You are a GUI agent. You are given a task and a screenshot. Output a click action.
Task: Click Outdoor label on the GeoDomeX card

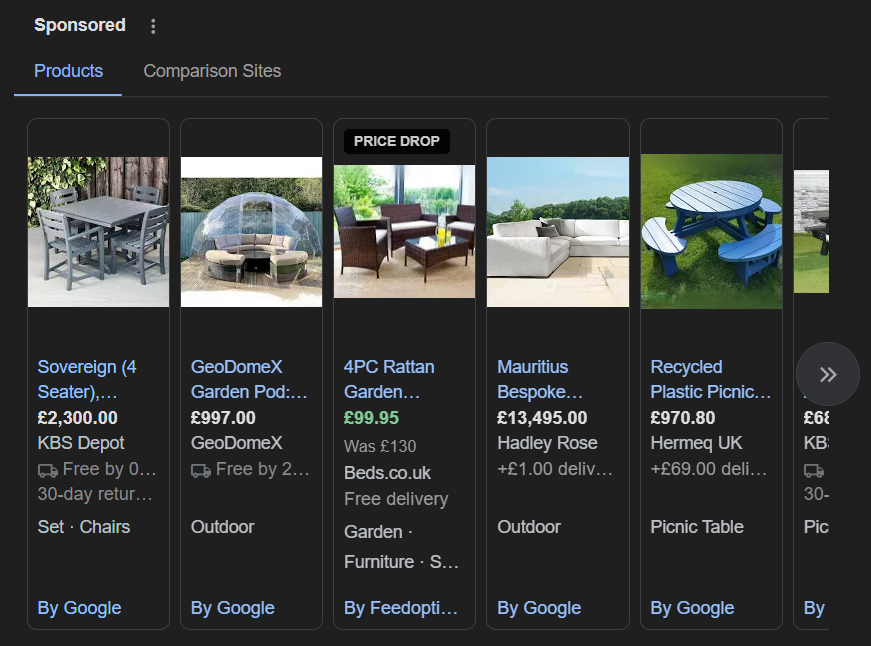coord(223,527)
